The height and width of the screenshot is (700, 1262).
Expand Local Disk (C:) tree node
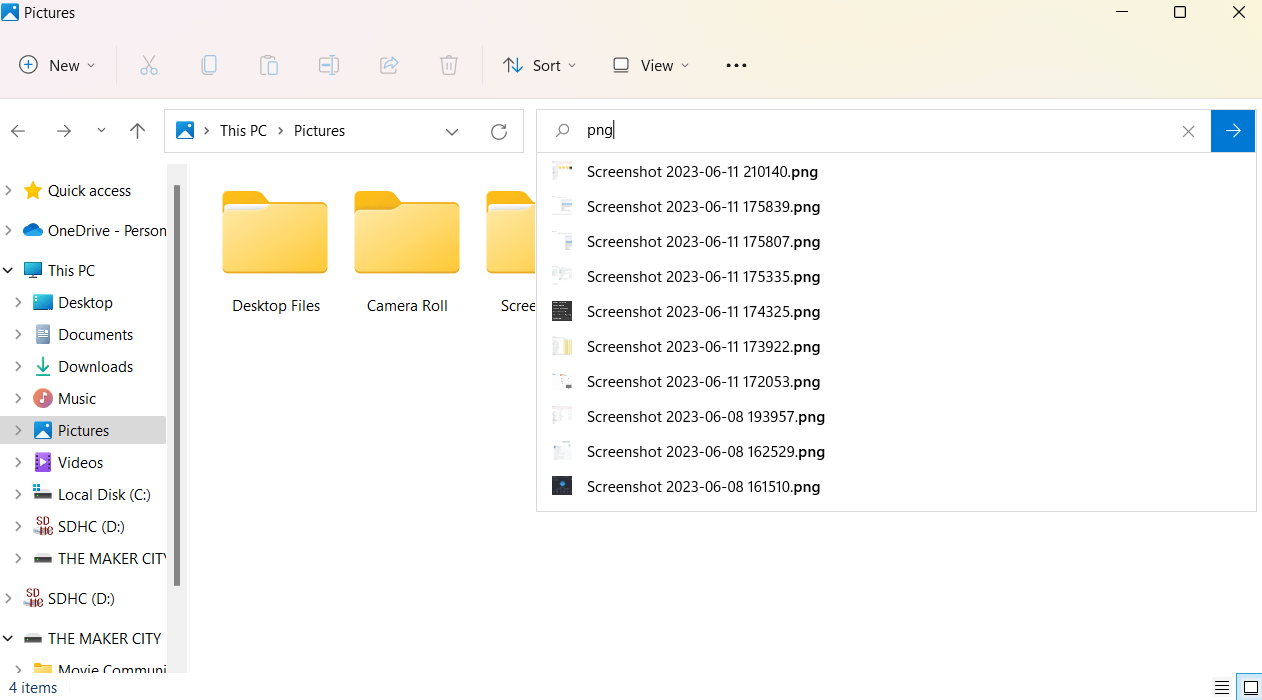[18, 494]
